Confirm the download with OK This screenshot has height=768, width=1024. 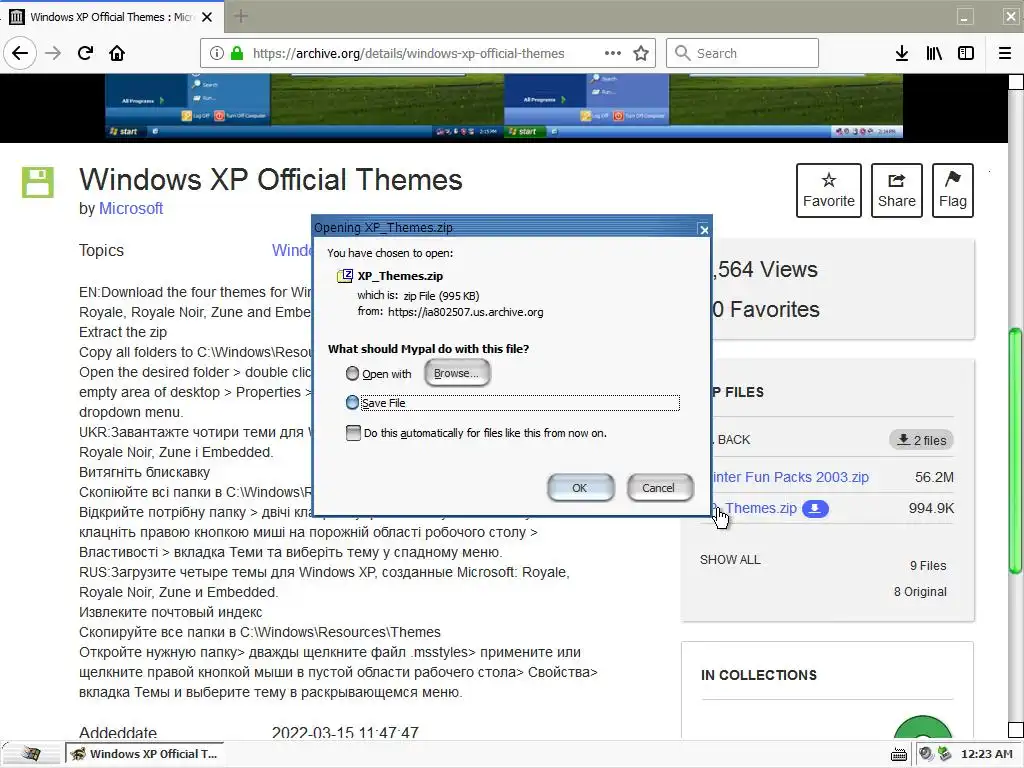(580, 488)
